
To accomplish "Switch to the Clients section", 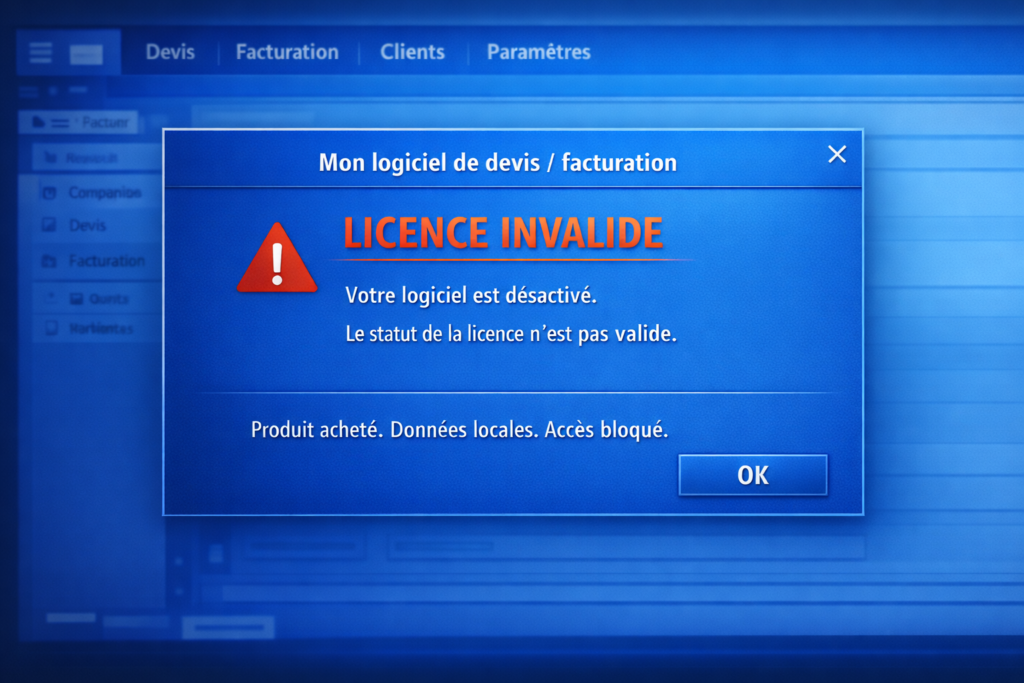I will coord(412,52).
